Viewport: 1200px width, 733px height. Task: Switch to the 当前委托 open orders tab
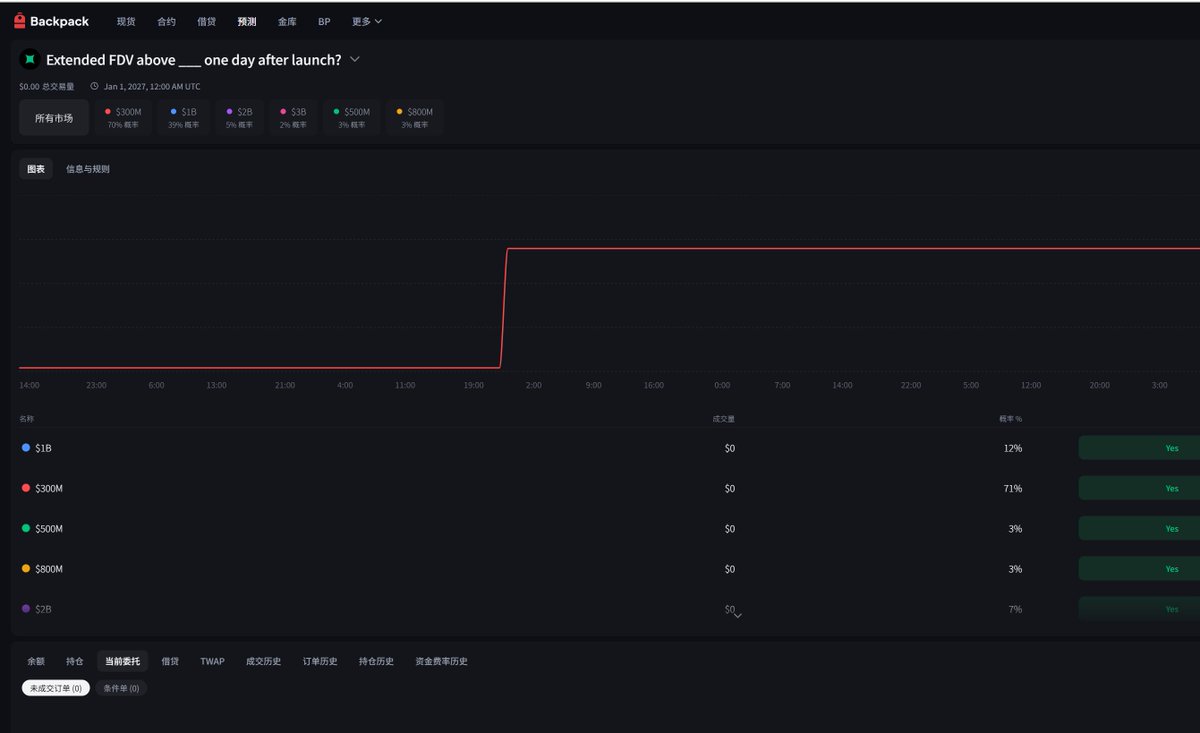(123, 661)
